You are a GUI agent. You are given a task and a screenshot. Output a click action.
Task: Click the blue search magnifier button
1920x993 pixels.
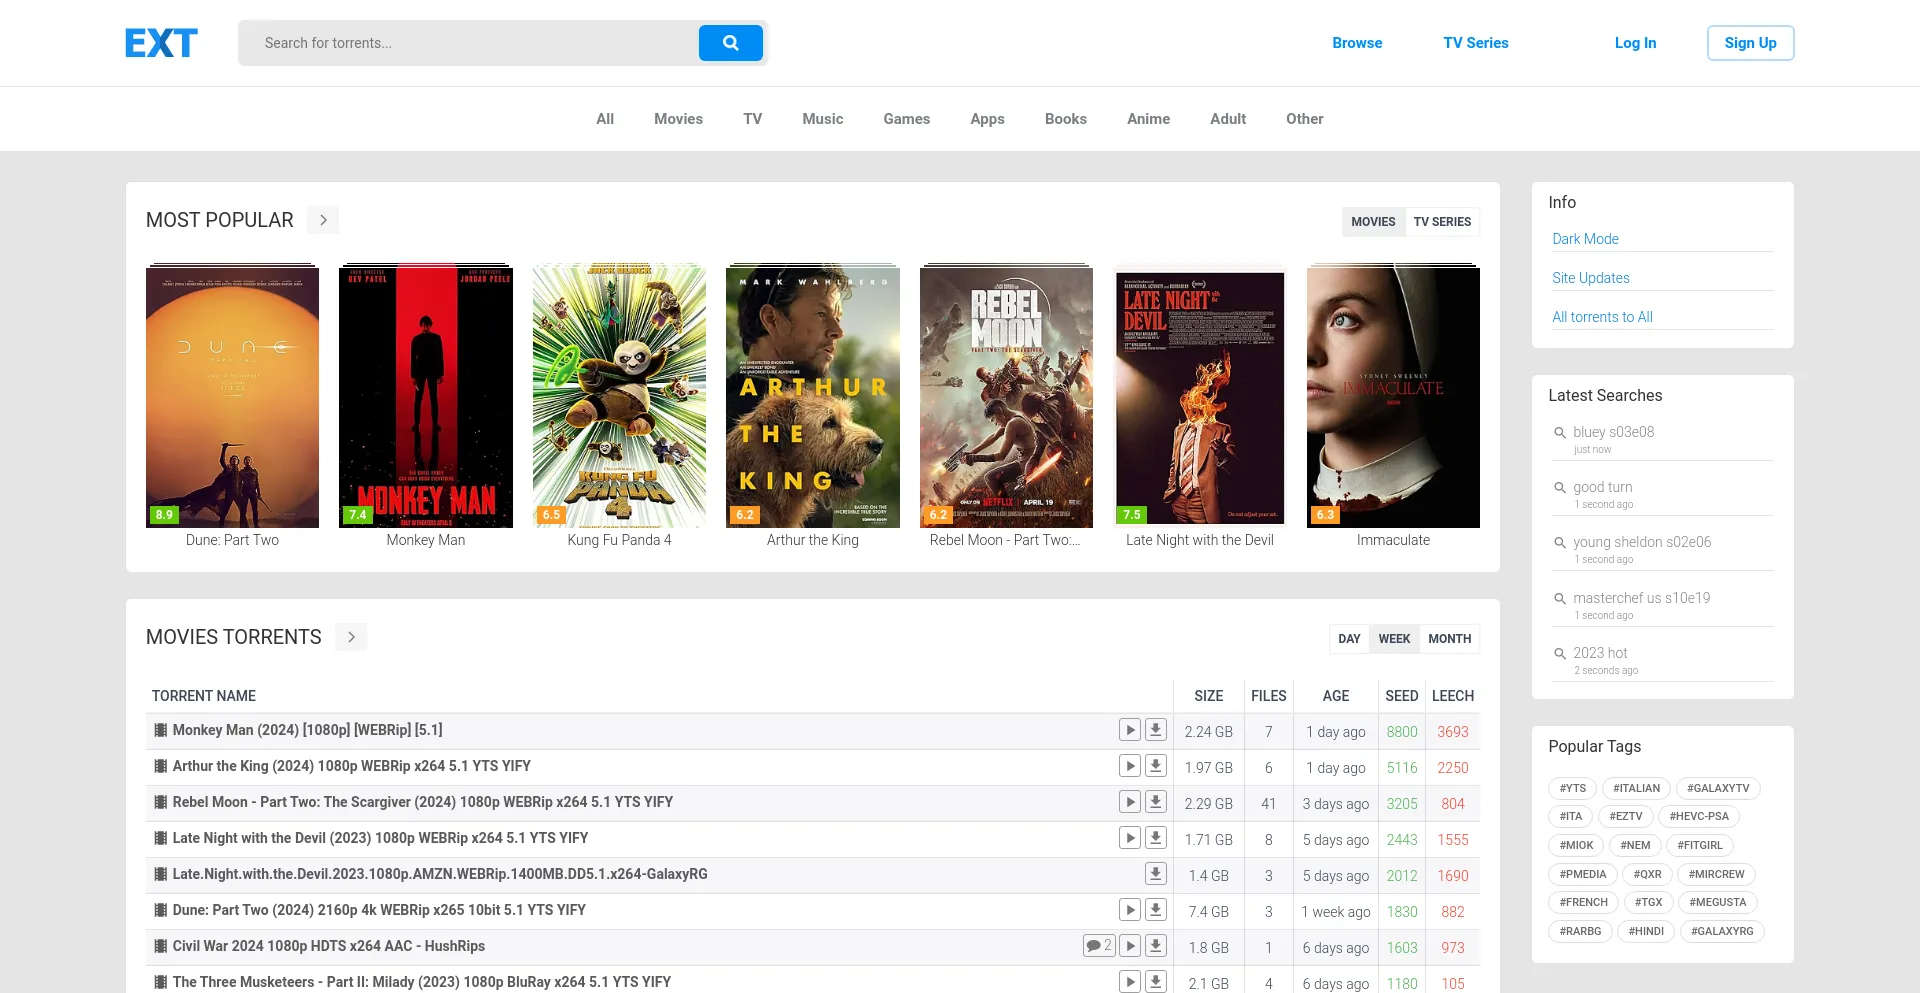pos(730,43)
